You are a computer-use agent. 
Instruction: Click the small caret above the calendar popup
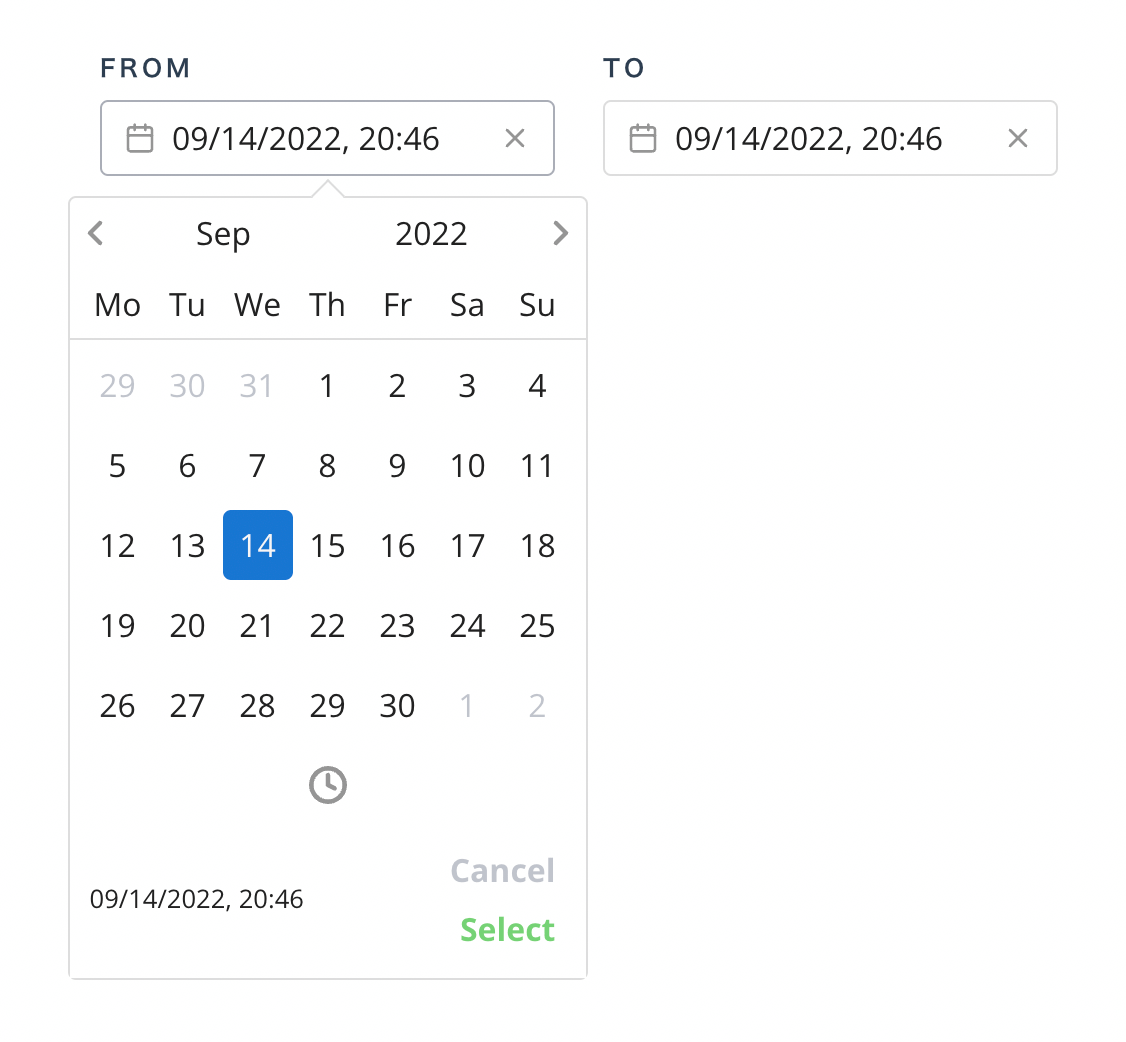coord(327,188)
